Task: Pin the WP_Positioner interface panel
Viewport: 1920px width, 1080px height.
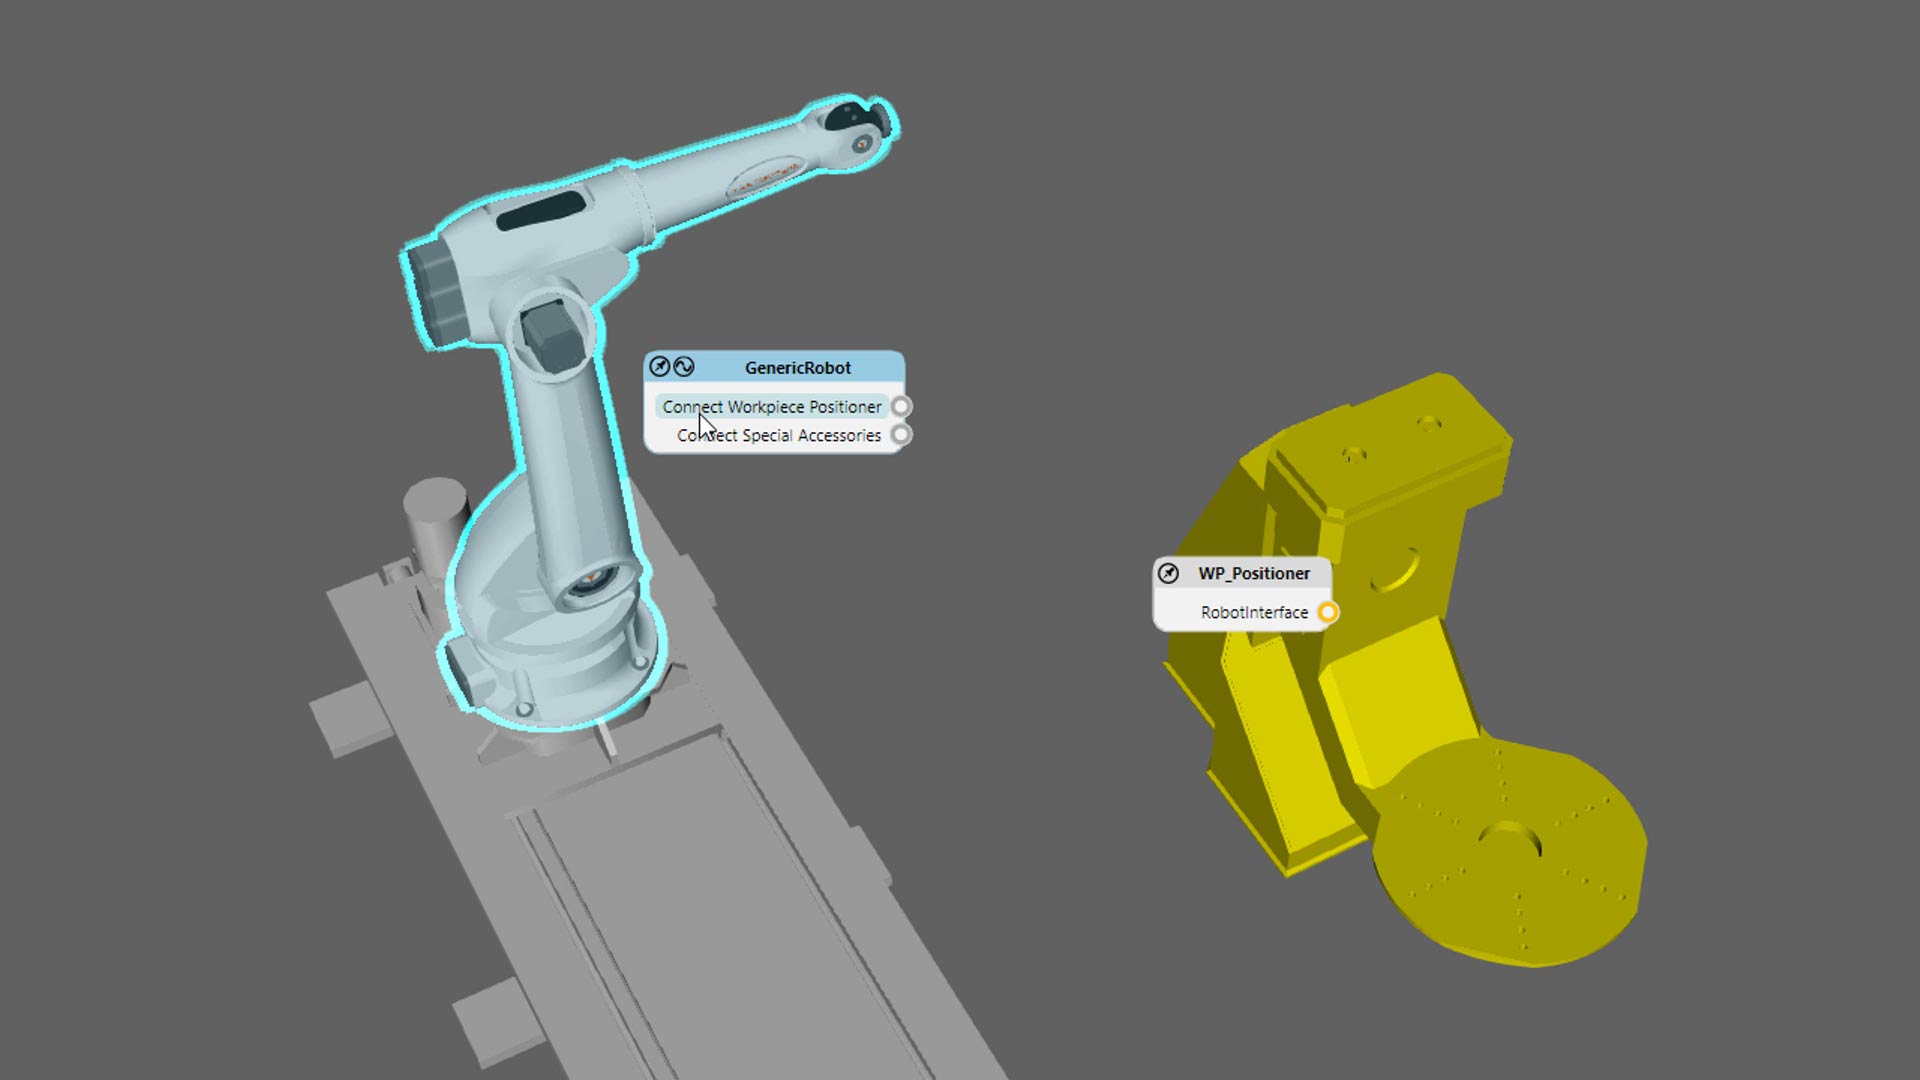Action: pyautogui.click(x=1168, y=573)
